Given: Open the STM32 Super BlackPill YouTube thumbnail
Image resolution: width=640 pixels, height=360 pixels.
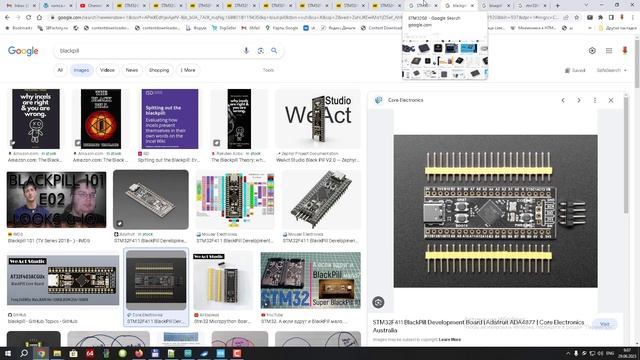Looking at the screenshot, I should click(x=311, y=280).
